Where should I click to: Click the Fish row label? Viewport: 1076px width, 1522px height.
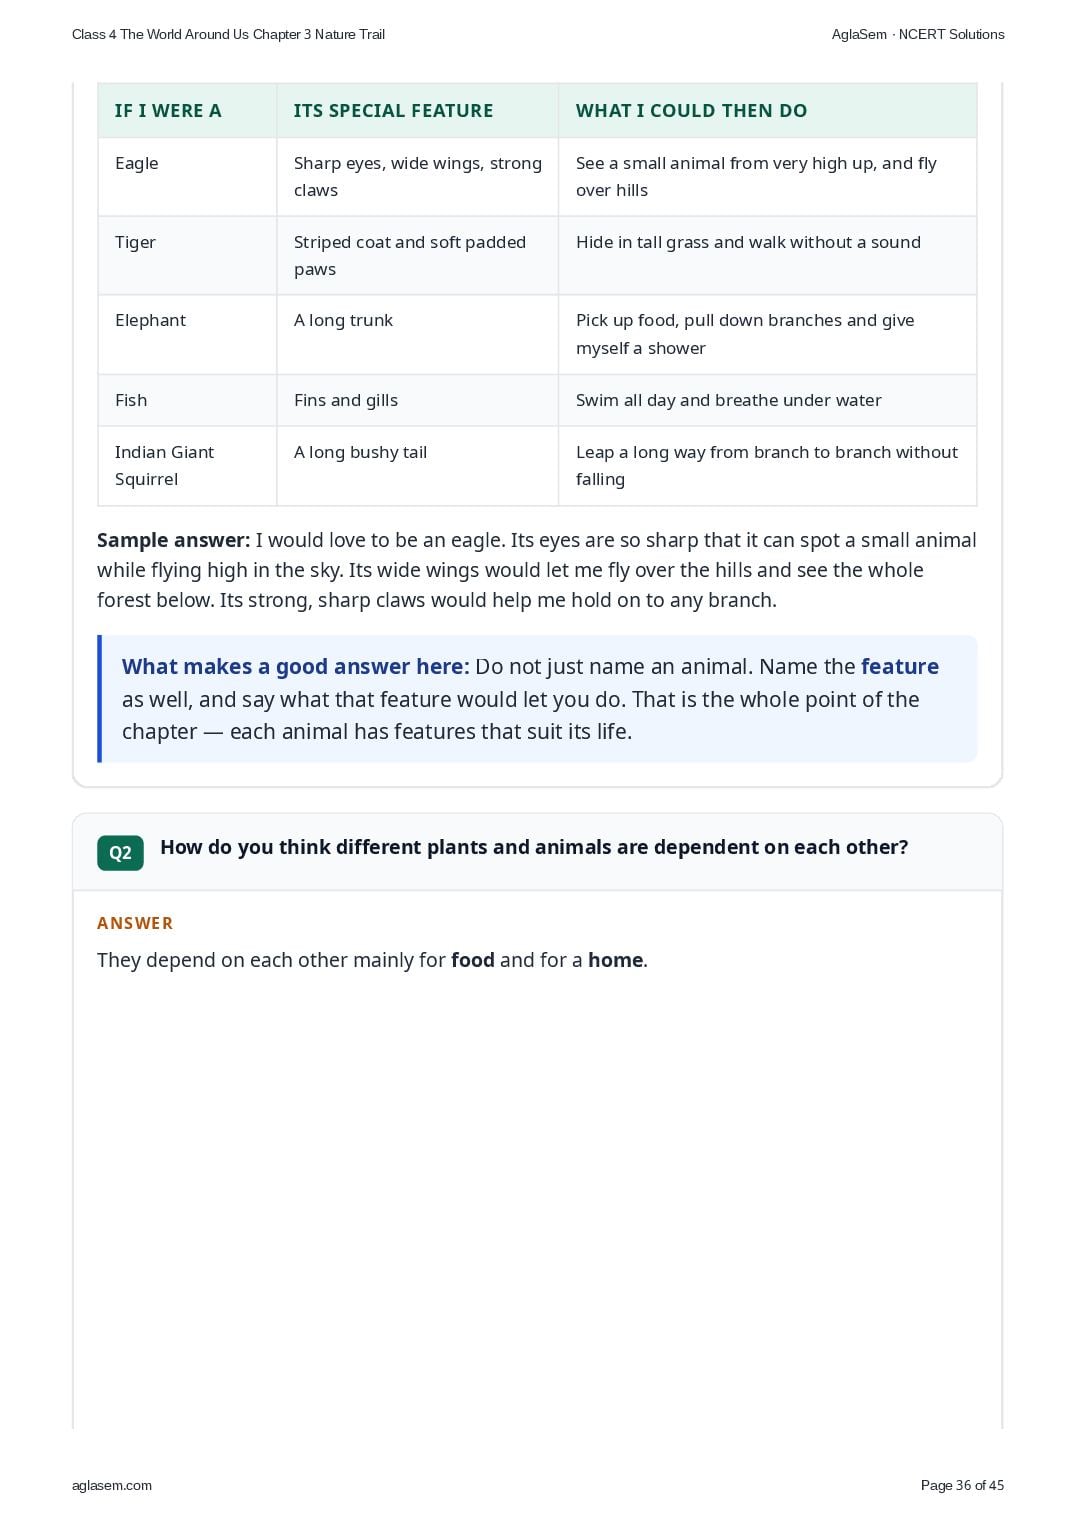click(131, 400)
